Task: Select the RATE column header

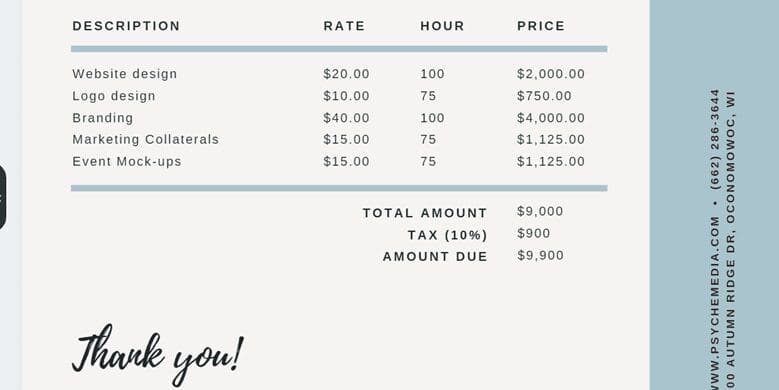Action: (x=344, y=26)
